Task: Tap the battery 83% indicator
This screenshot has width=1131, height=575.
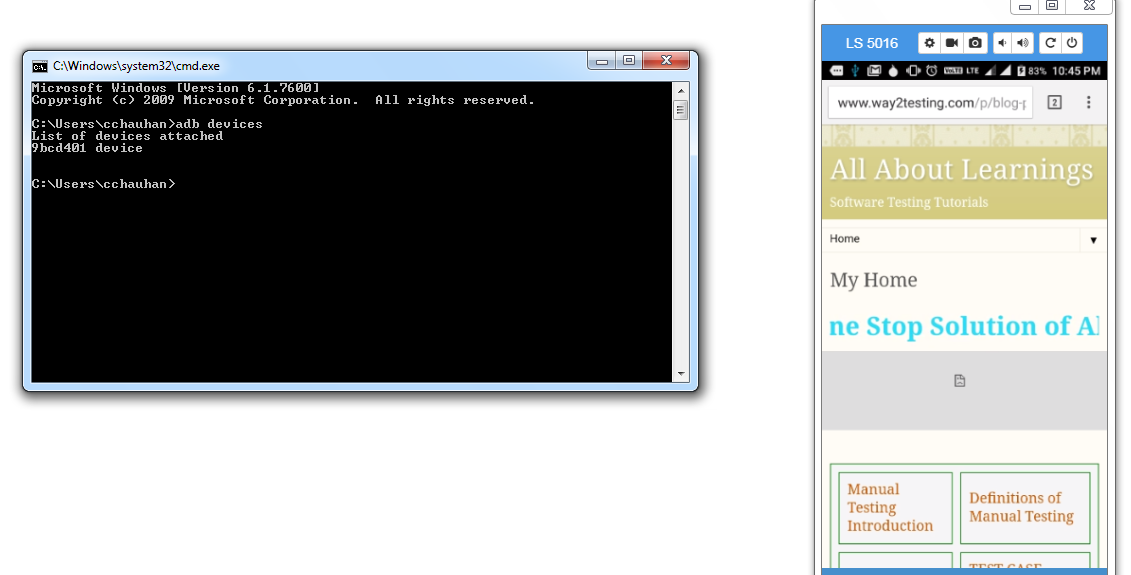Action: tap(1031, 71)
